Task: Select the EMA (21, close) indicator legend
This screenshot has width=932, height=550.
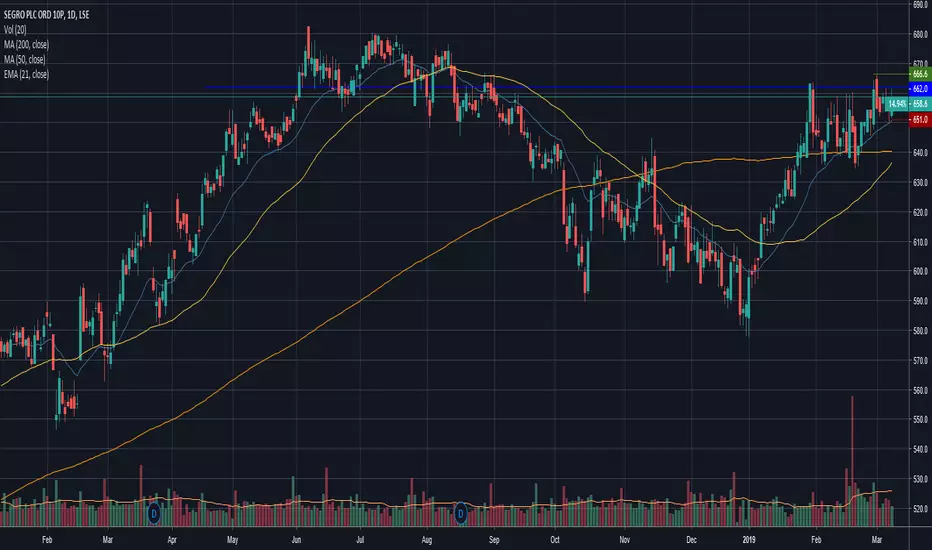Action: [x=26, y=74]
